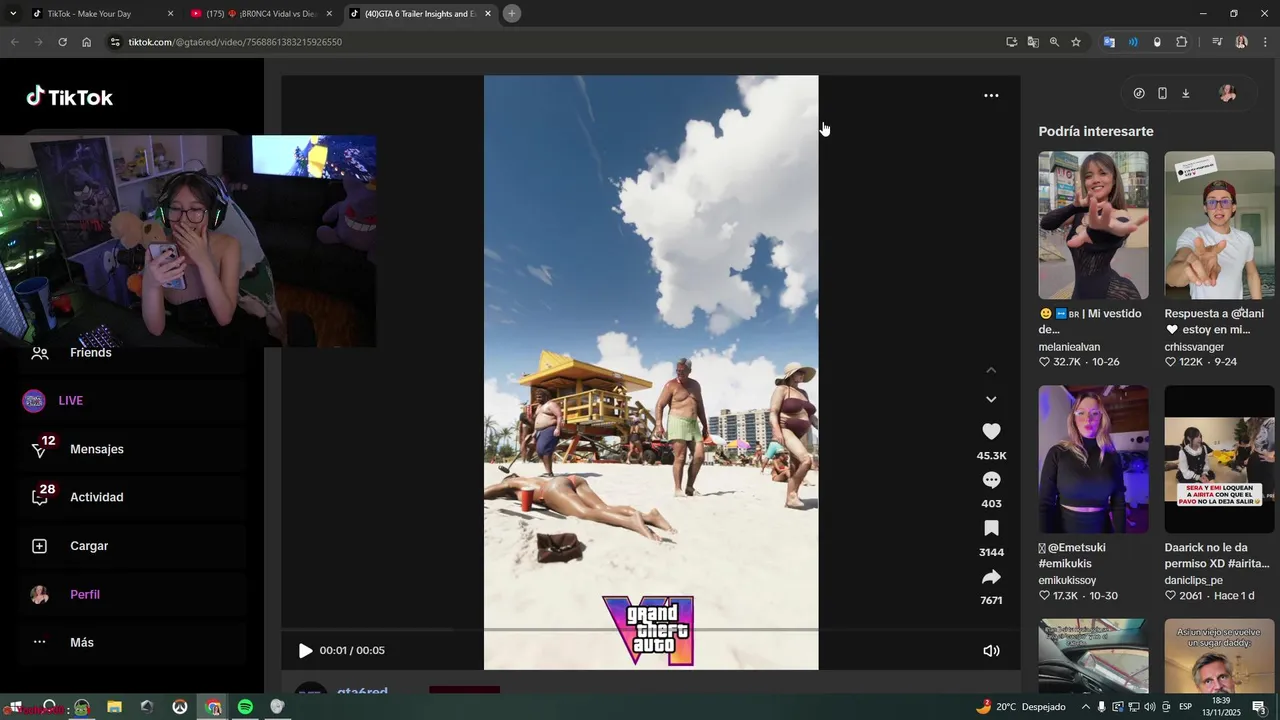Open the media control music icon
This screenshot has height=720, width=1280.
coord(1217,42)
